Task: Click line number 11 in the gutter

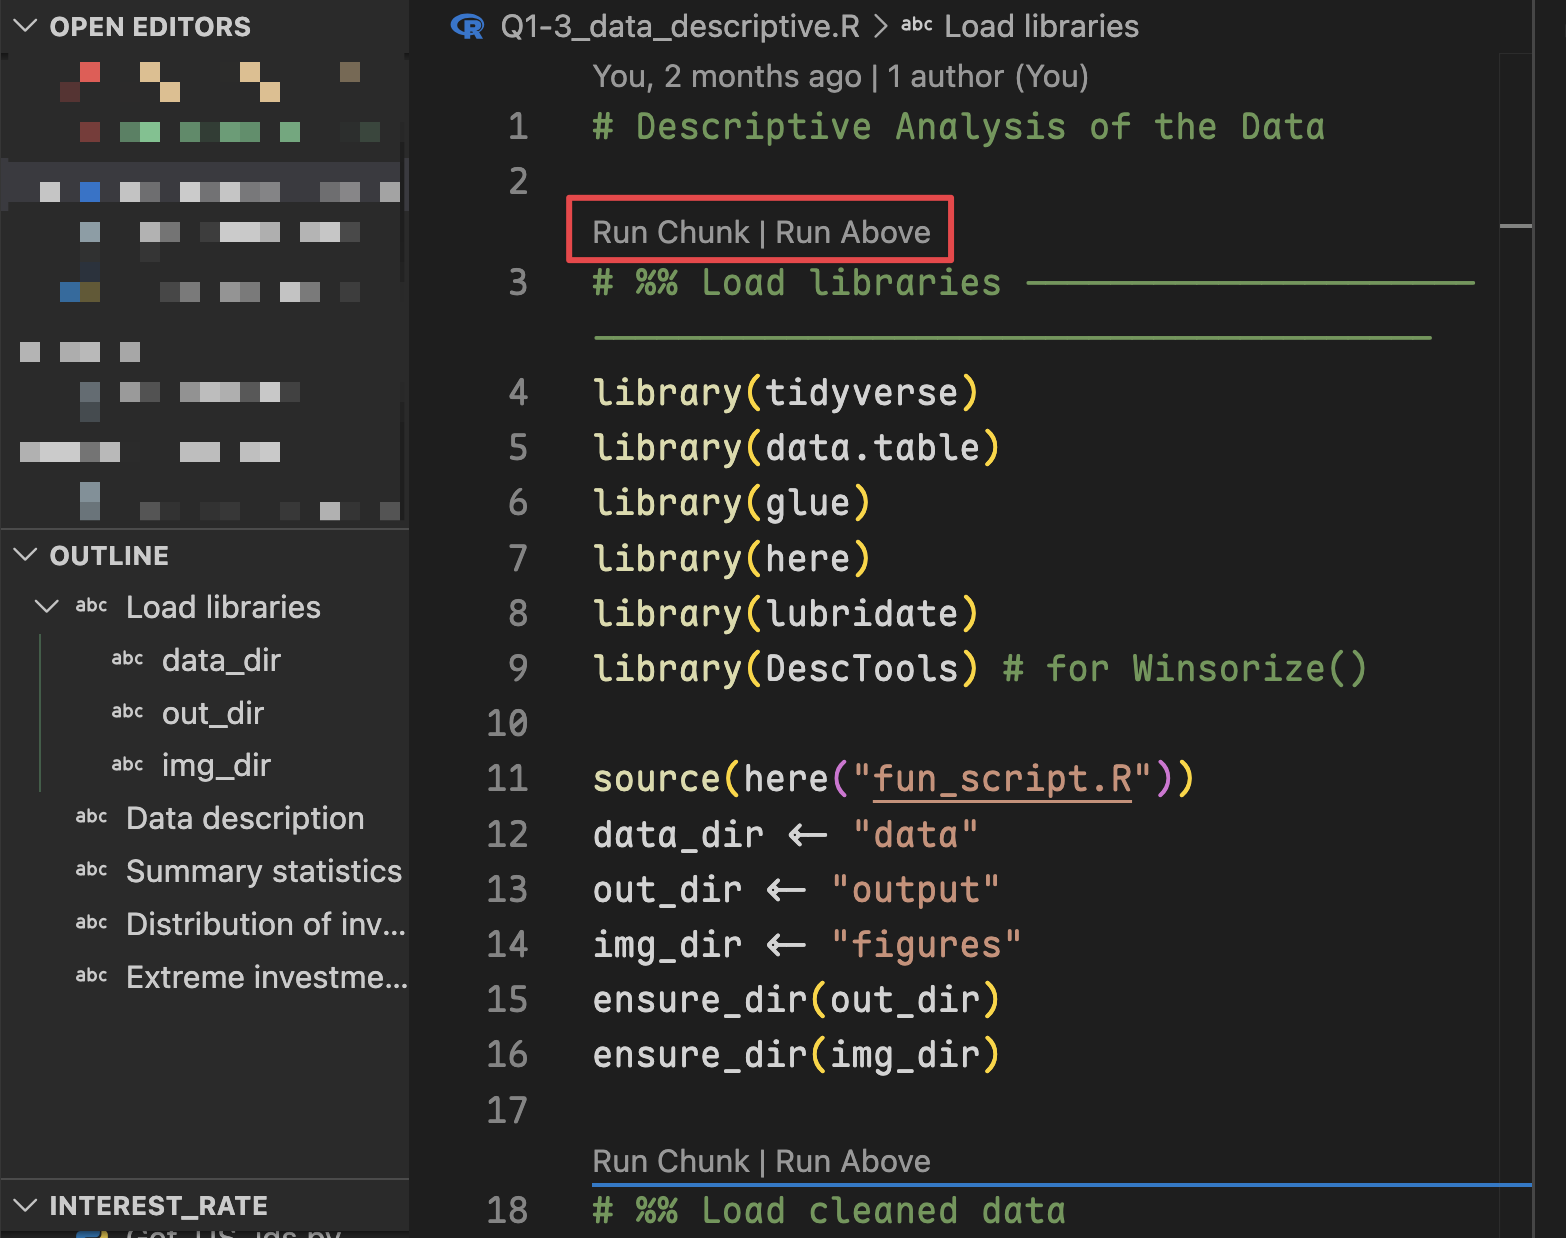Action: pyautogui.click(x=507, y=779)
